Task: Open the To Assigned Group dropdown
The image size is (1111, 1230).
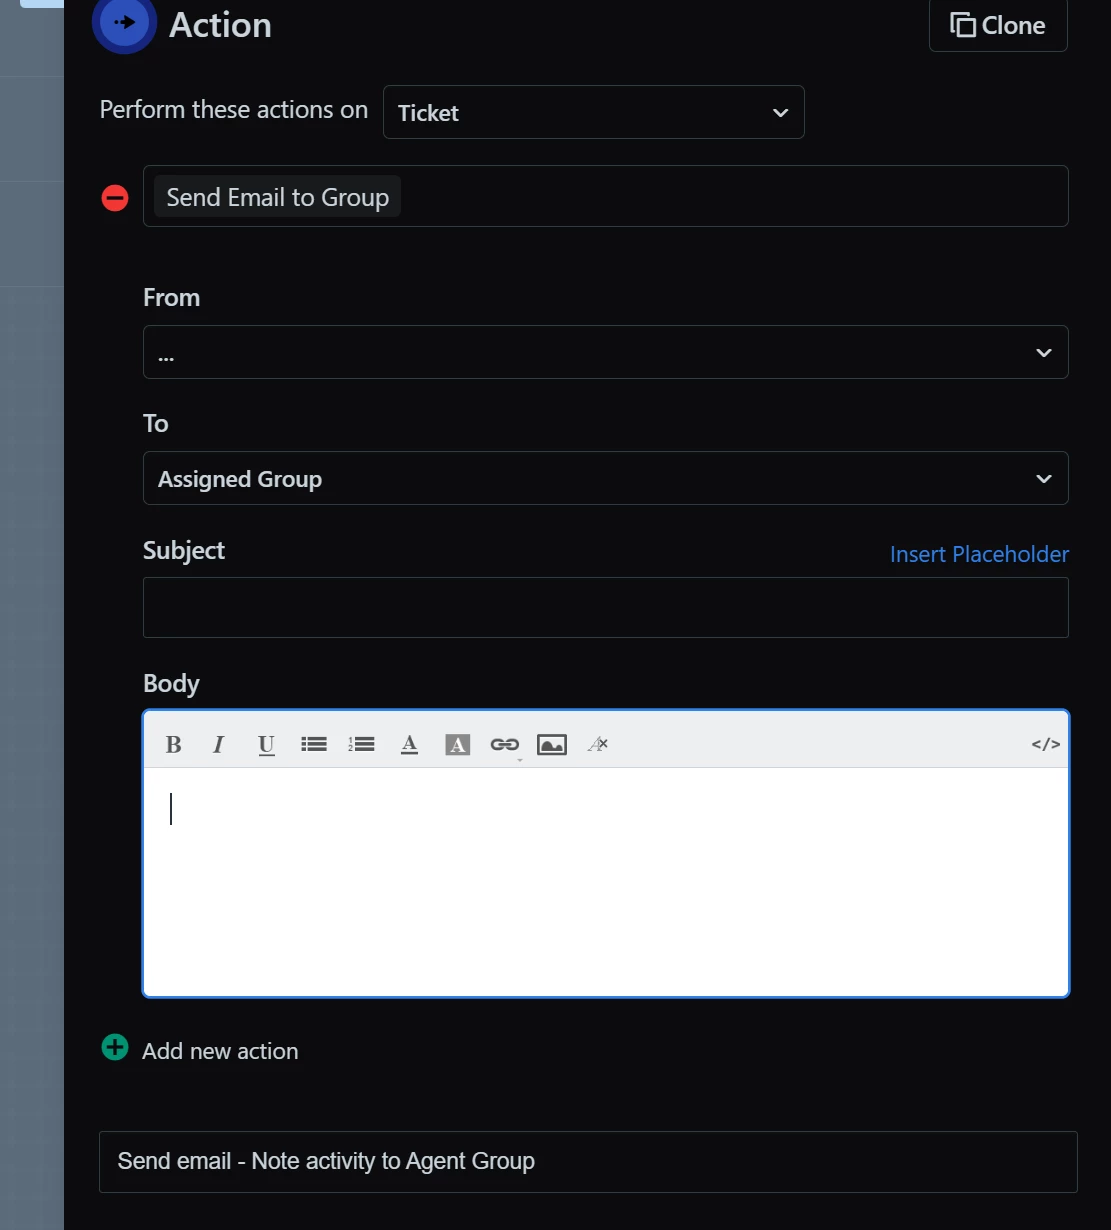Action: click(606, 478)
